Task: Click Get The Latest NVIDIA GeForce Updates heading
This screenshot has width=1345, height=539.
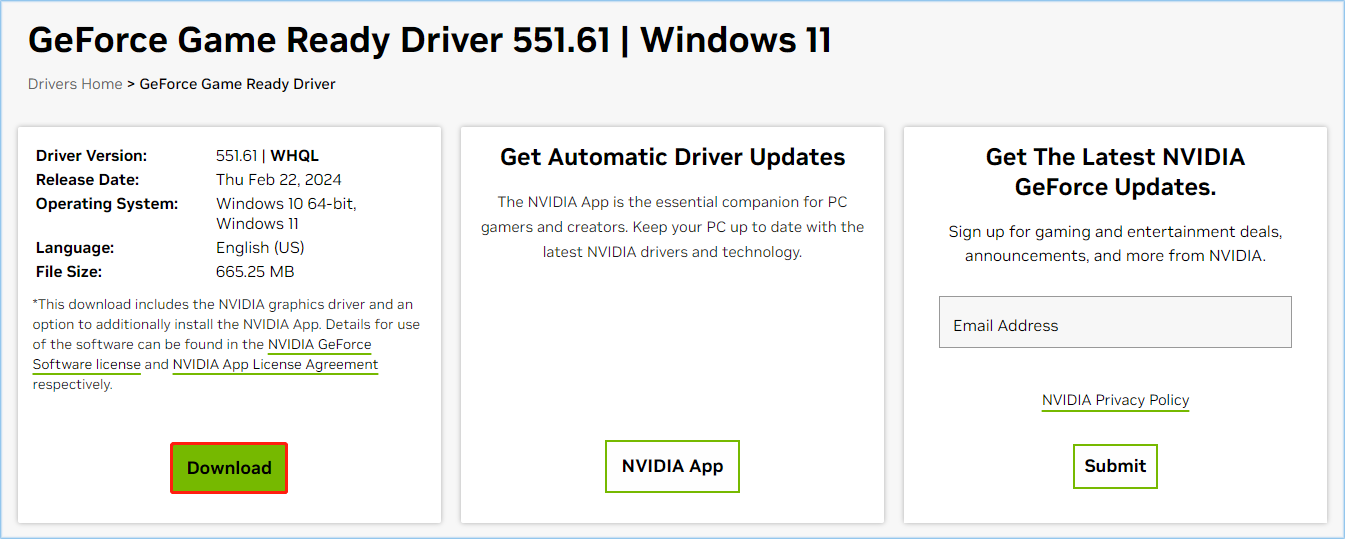Action: (1115, 172)
